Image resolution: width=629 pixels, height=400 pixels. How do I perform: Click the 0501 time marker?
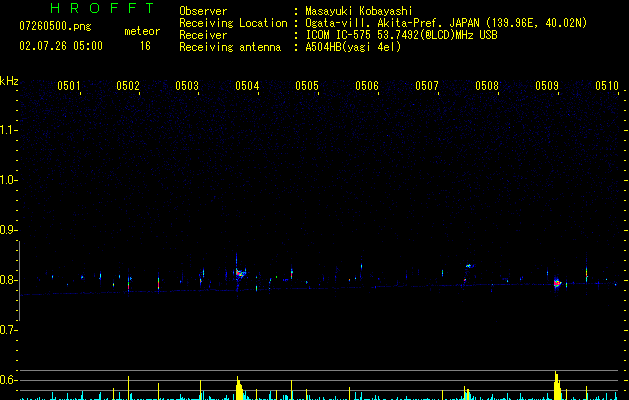tap(69, 86)
